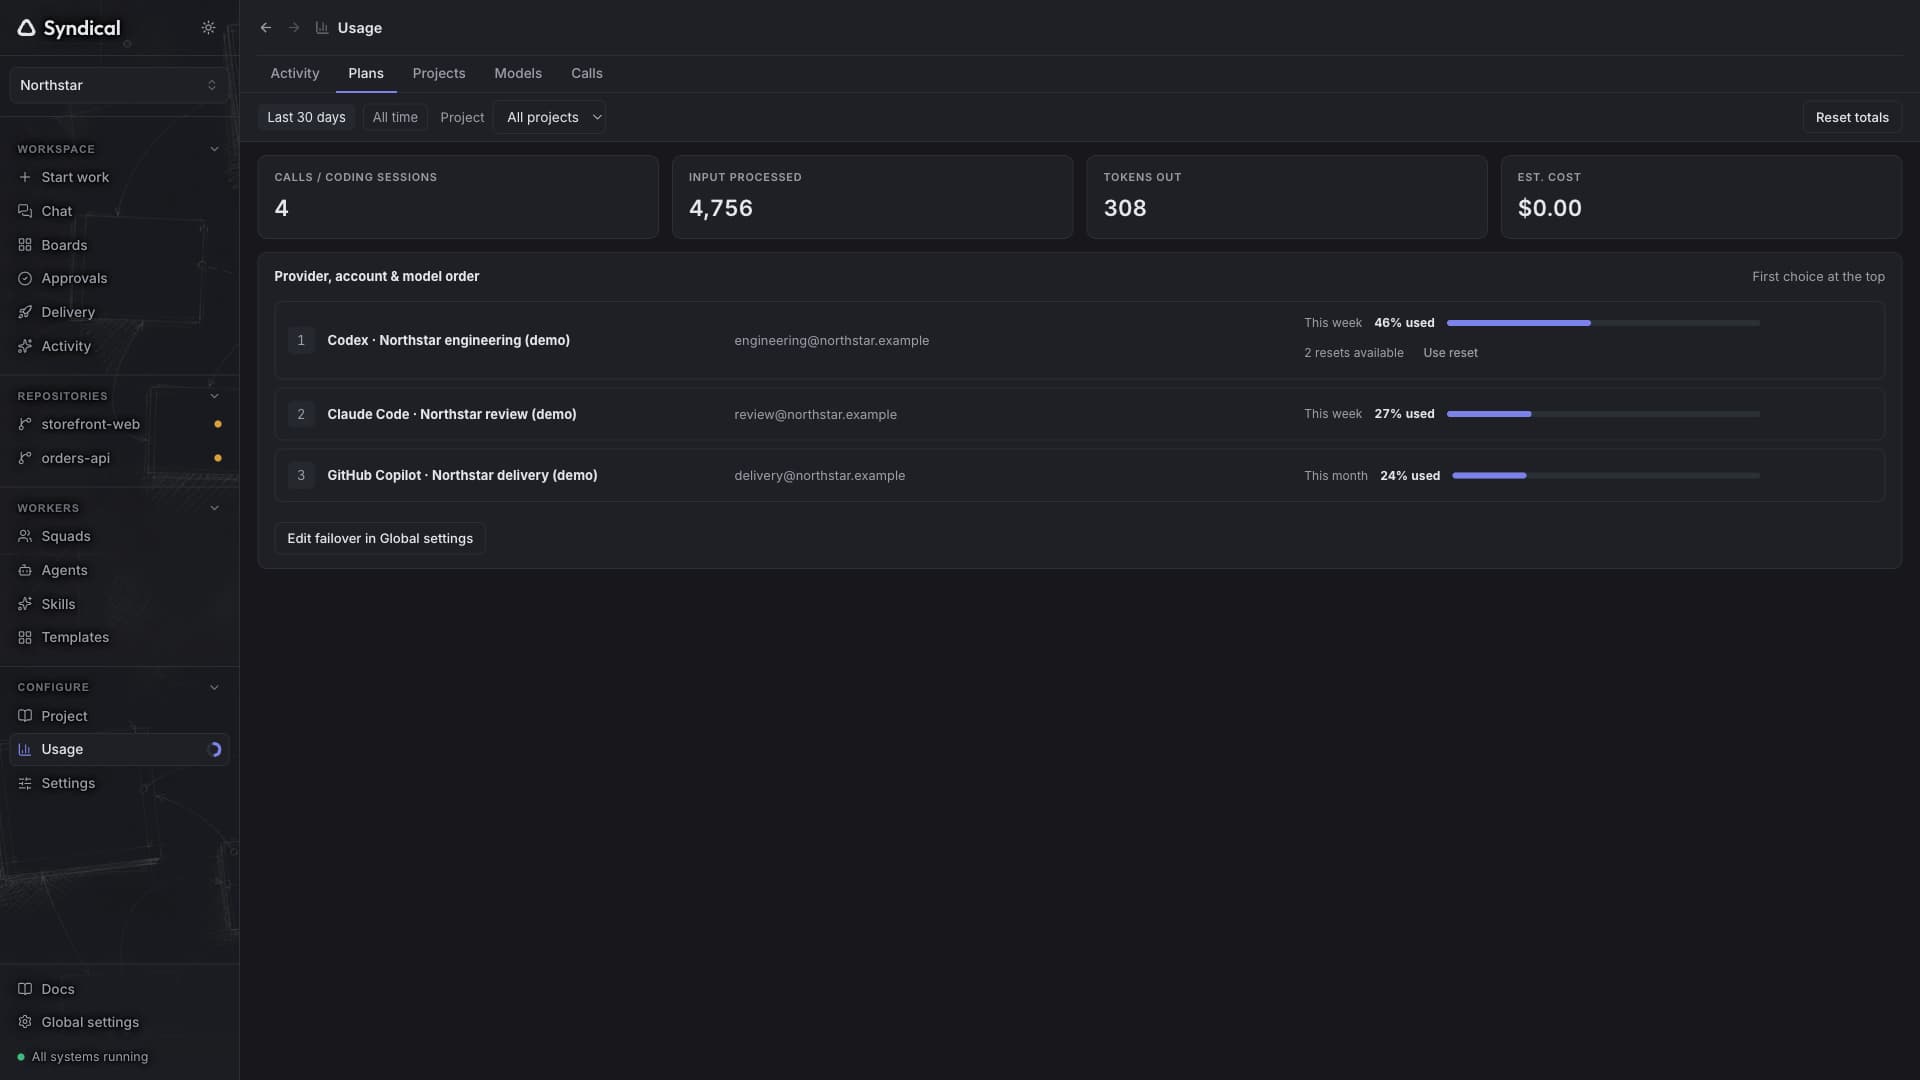
Task: Switch to the Activity tab
Action: coord(295,73)
